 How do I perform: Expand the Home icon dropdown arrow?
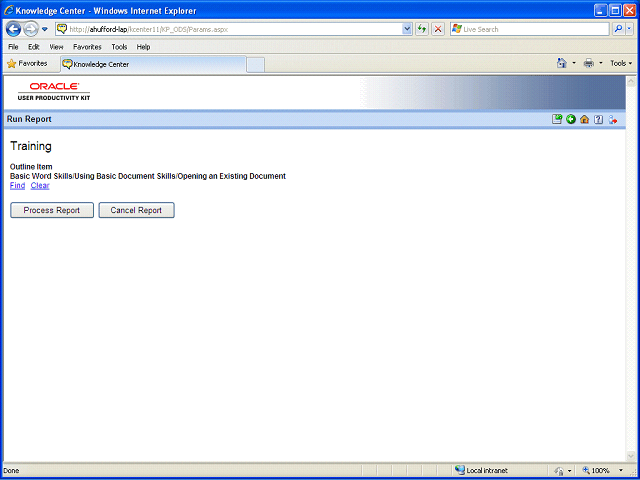573,63
